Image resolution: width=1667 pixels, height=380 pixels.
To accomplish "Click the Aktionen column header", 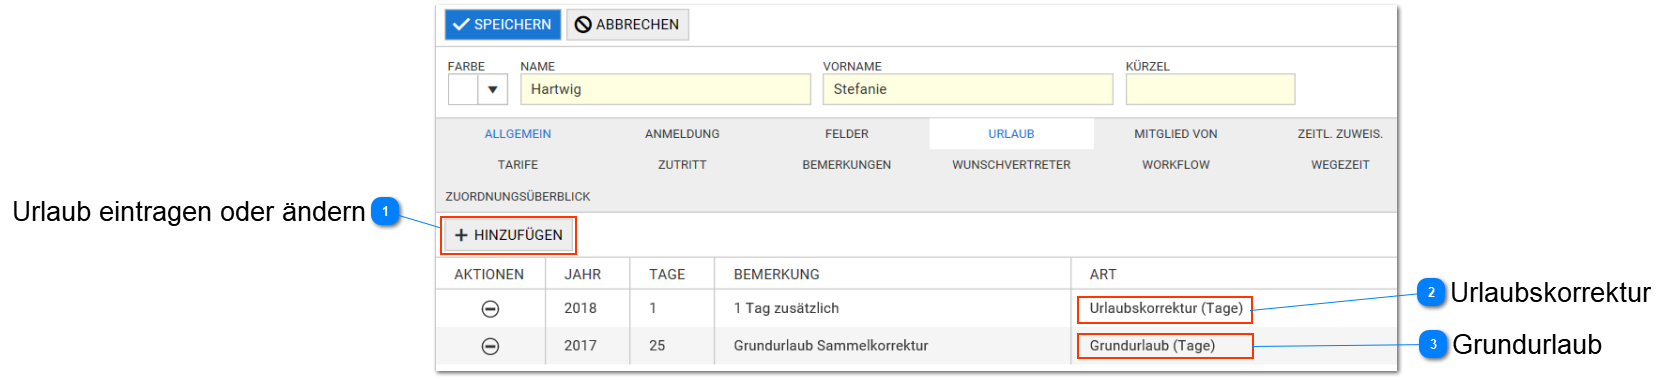I will tap(489, 274).
